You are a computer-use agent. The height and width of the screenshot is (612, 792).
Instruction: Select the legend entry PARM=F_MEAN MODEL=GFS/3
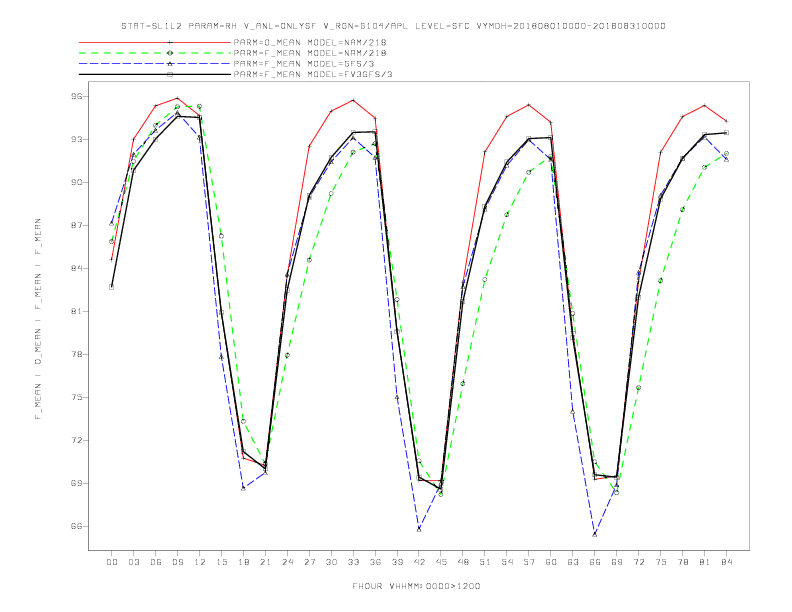click(304, 64)
